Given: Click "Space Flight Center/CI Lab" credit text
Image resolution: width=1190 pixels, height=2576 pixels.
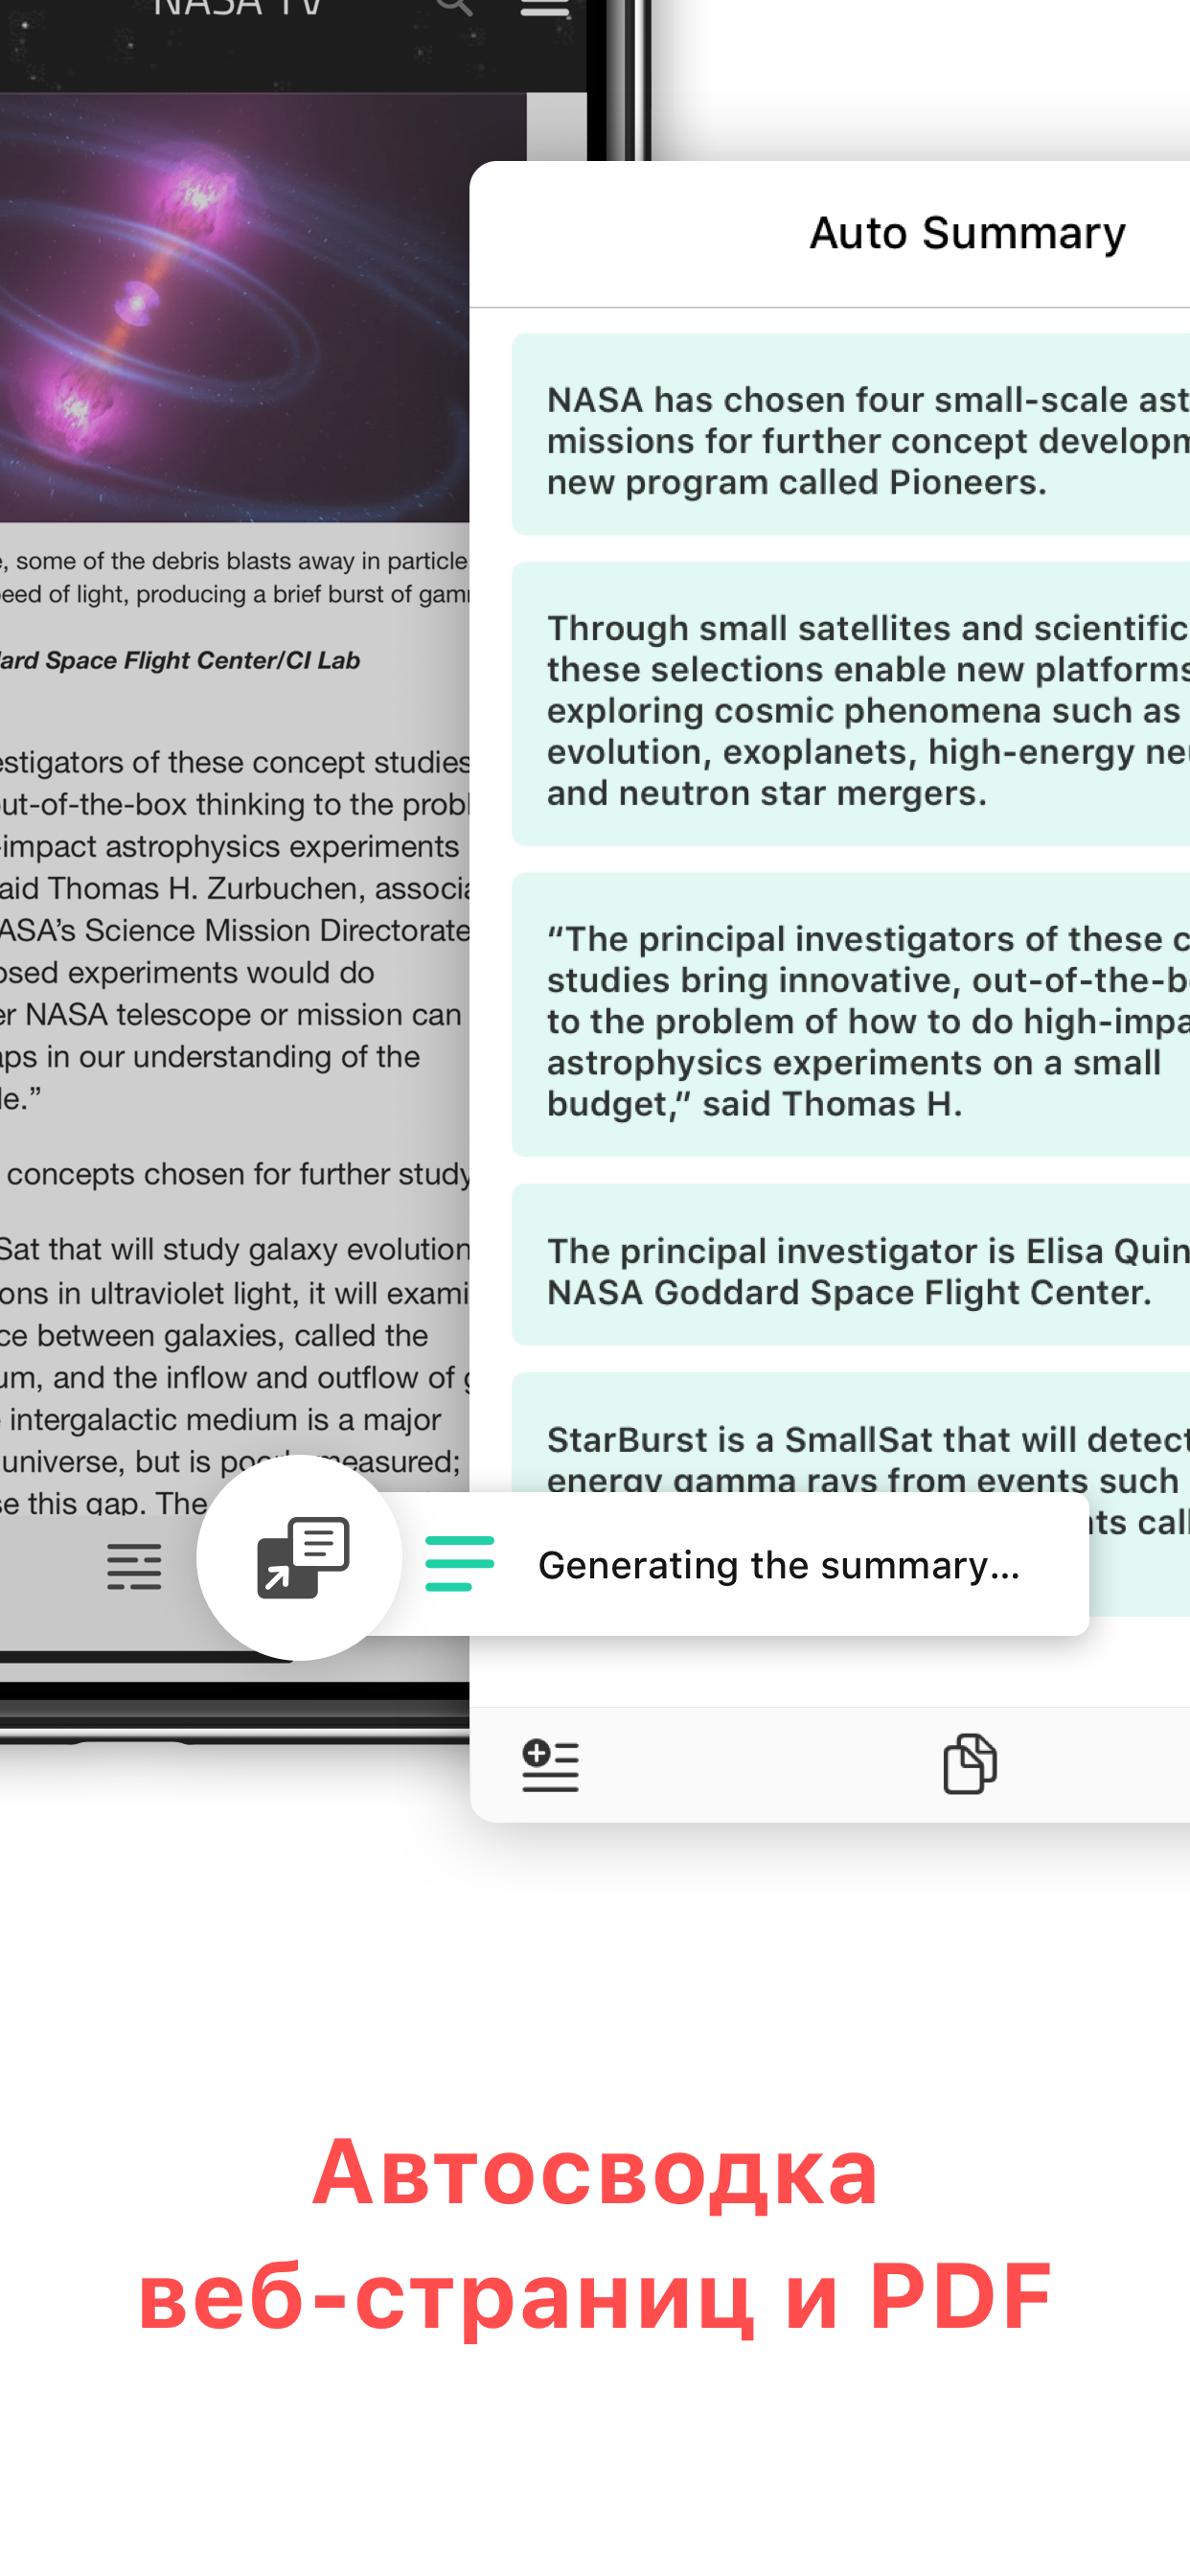Looking at the screenshot, I should coord(202,660).
